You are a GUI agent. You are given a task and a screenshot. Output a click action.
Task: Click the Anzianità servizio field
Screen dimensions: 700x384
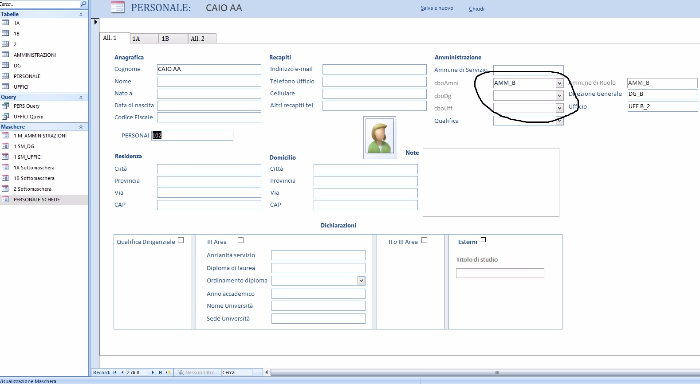pos(318,255)
